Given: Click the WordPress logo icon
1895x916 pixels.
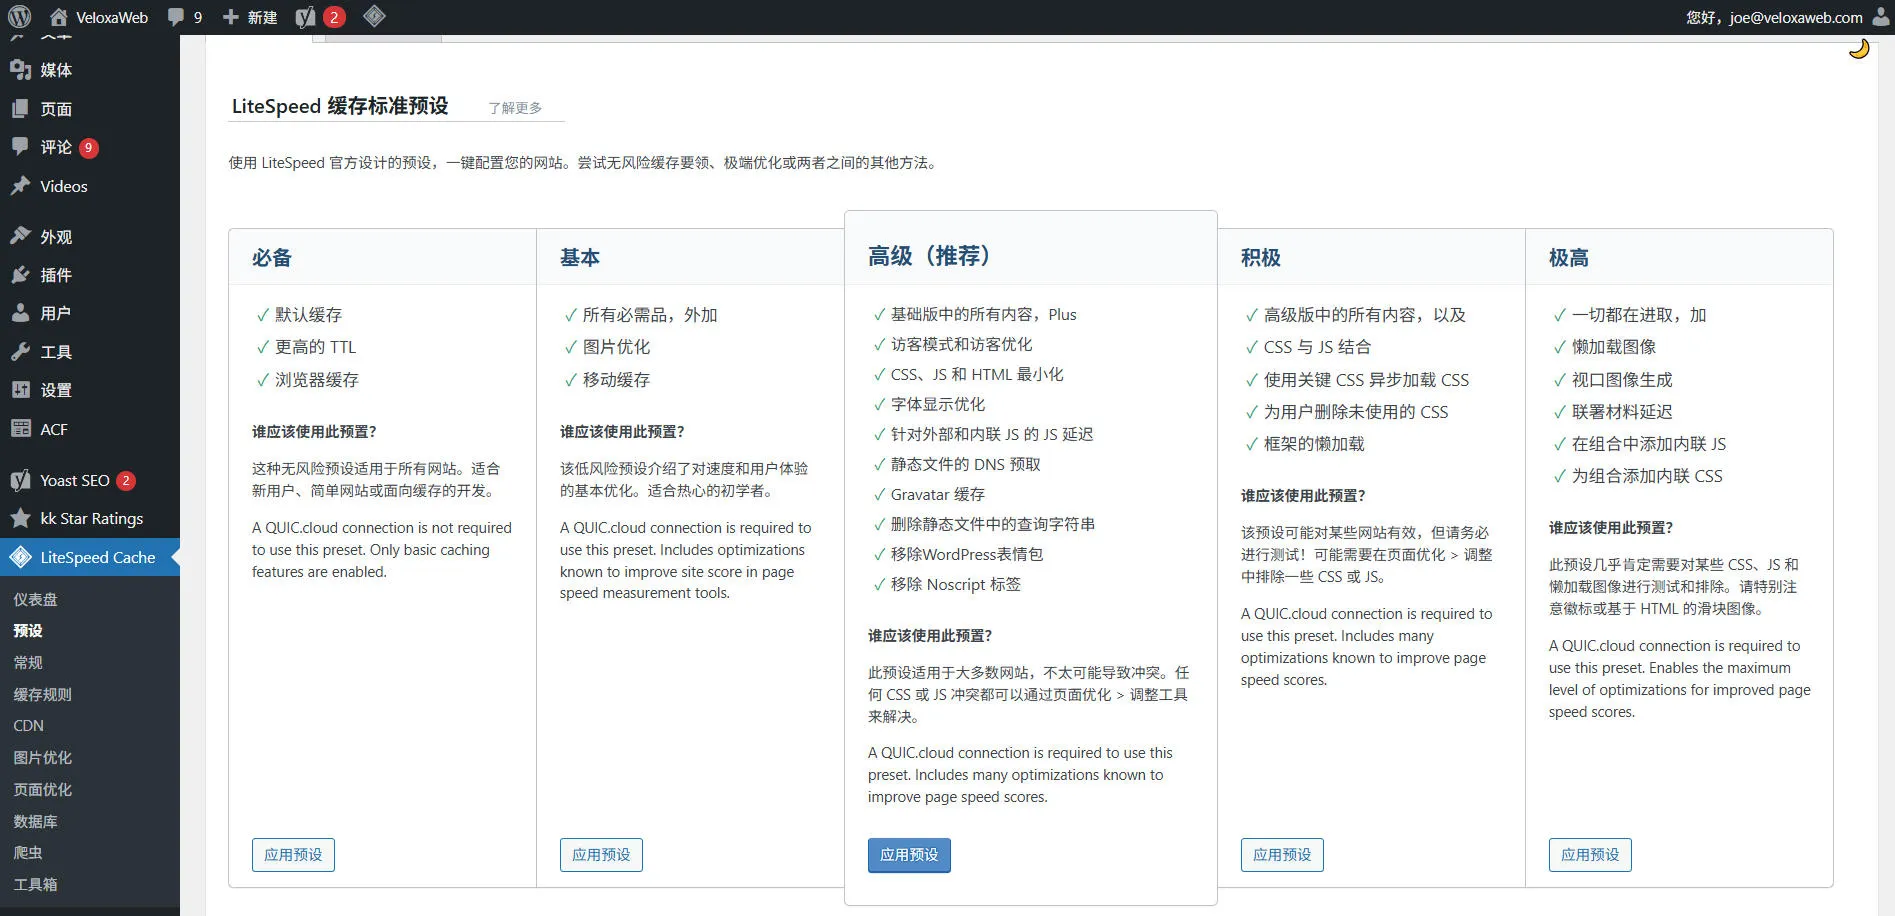Looking at the screenshot, I should coord(20,17).
